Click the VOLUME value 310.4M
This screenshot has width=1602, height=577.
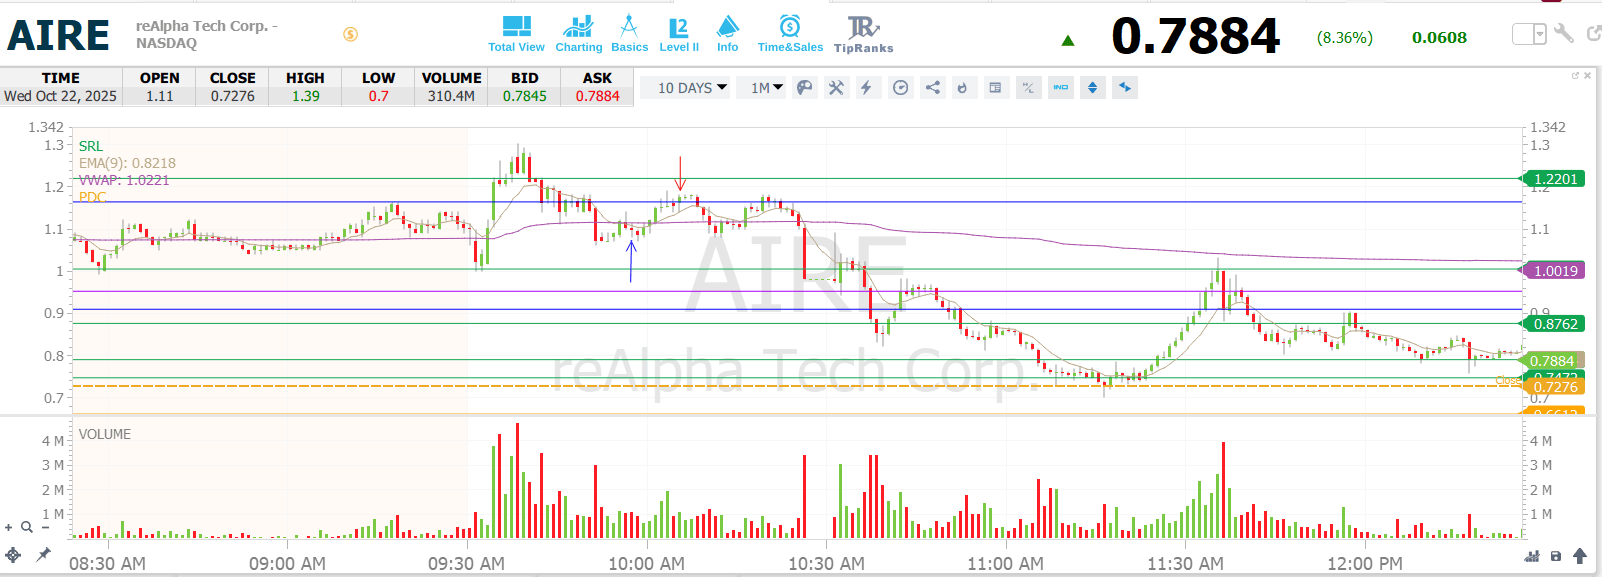tap(451, 96)
